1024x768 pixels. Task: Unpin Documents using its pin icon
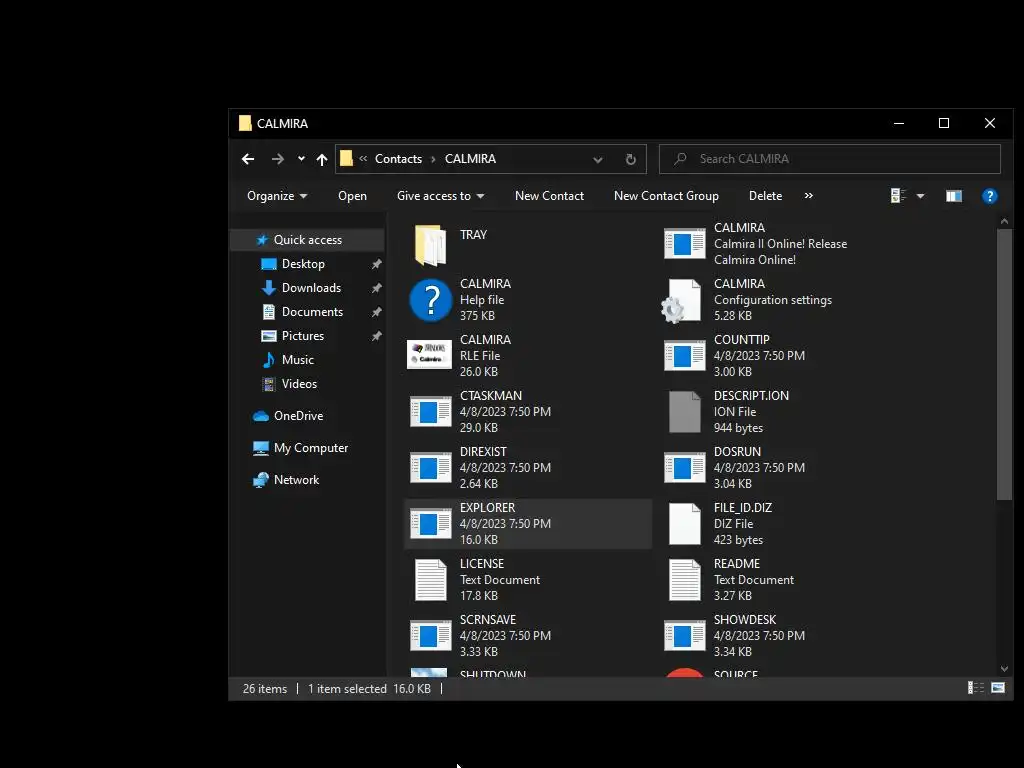pyautogui.click(x=376, y=312)
